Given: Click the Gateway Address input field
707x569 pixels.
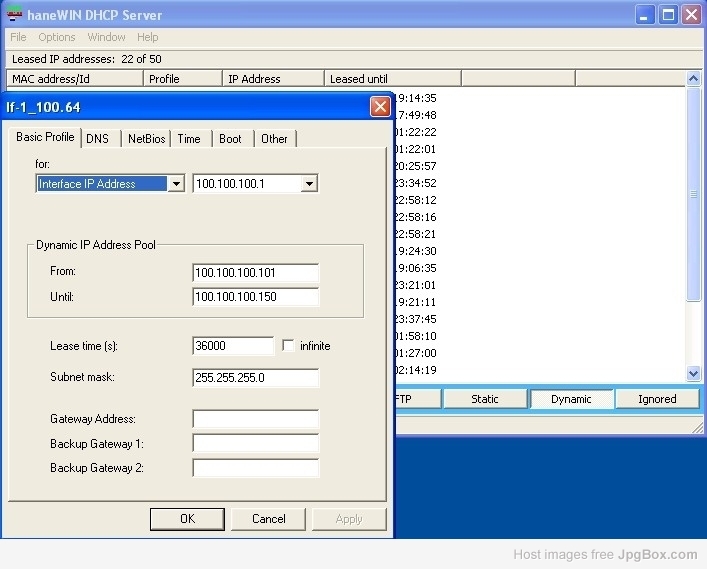Looking at the screenshot, I should click(255, 419).
